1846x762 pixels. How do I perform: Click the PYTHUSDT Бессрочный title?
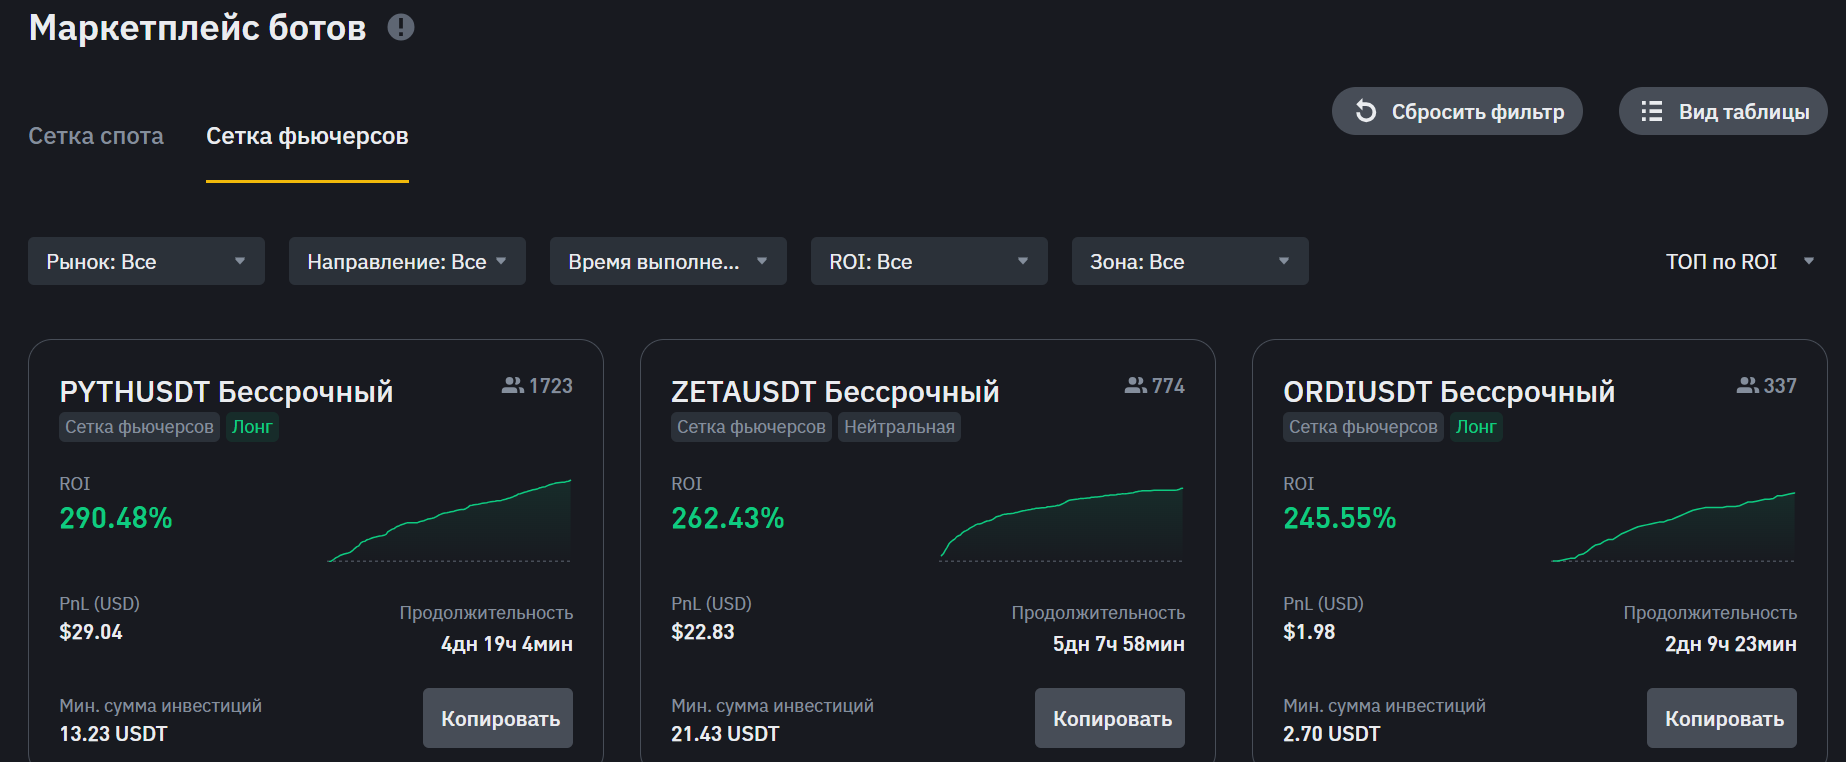[226, 391]
